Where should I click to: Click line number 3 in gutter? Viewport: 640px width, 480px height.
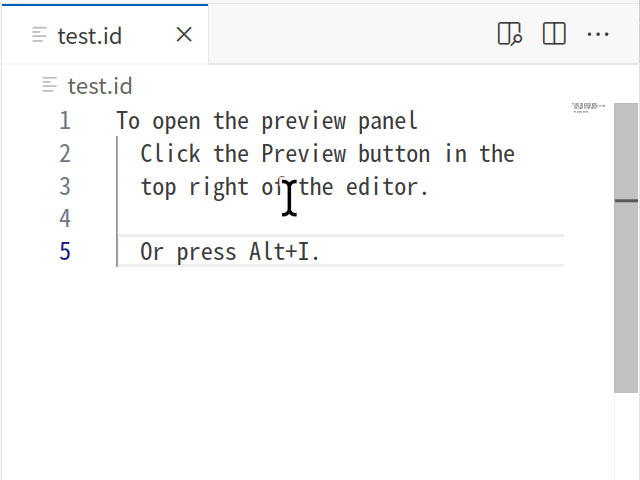pyautogui.click(x=65, y=187)
